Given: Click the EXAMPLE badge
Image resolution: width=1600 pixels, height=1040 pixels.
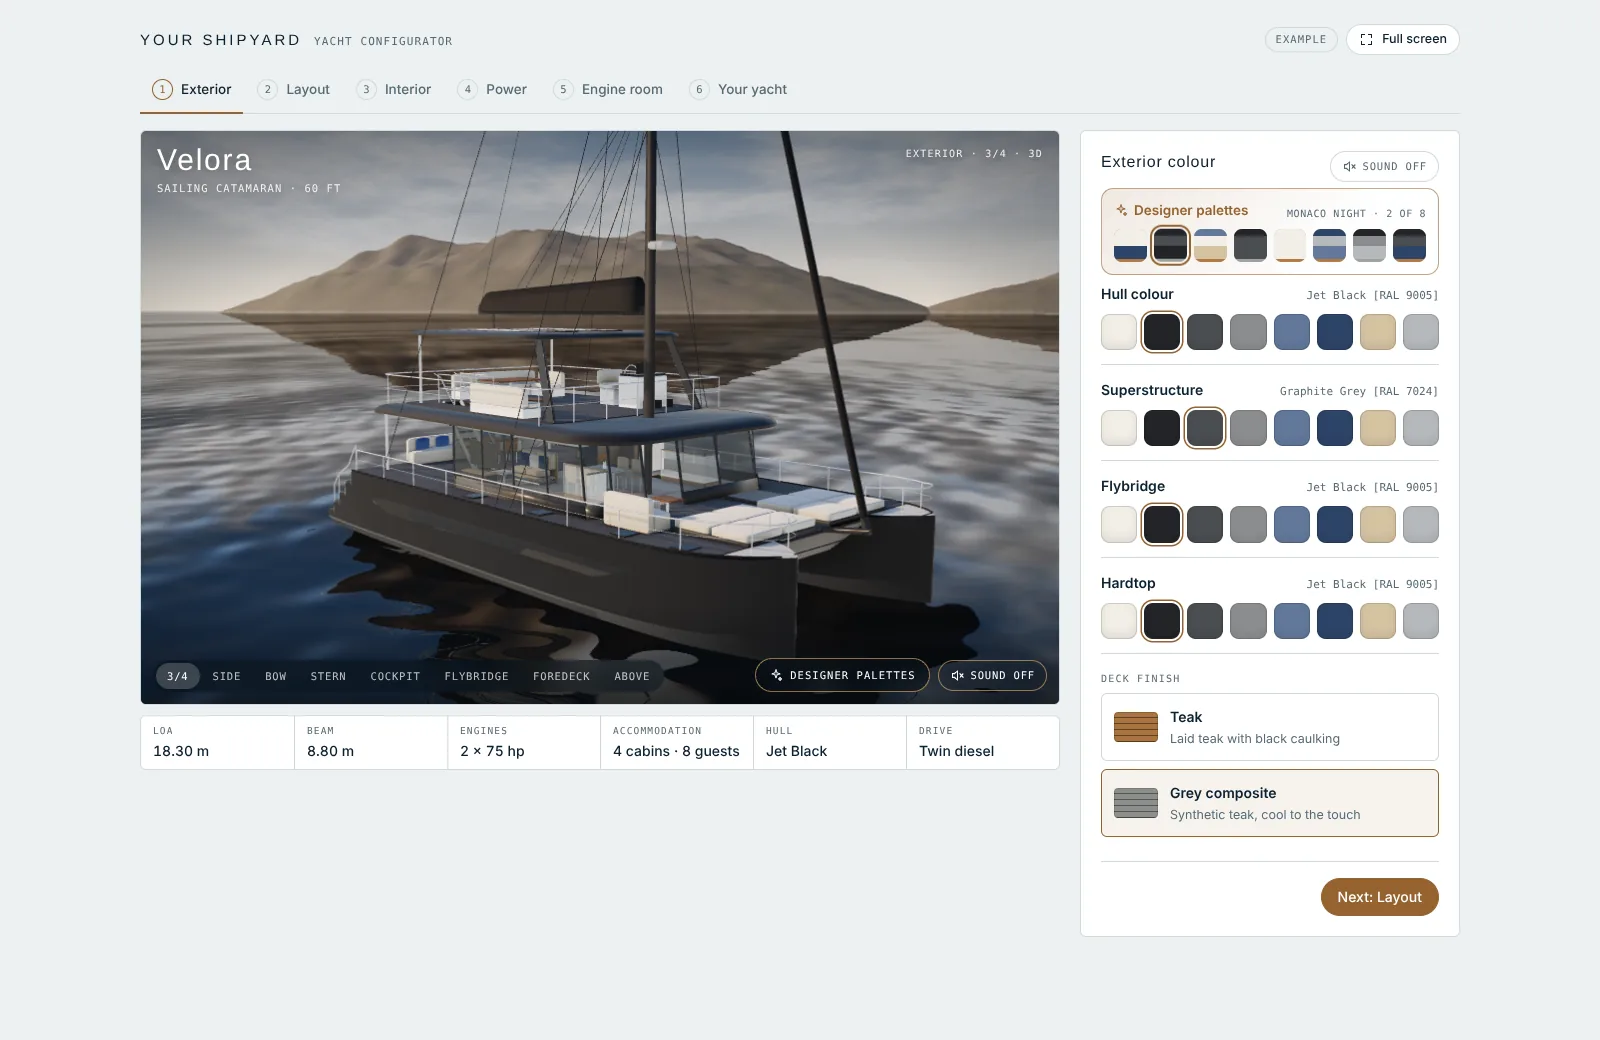Looking at the screenshot, I should tap(1300, 39).
